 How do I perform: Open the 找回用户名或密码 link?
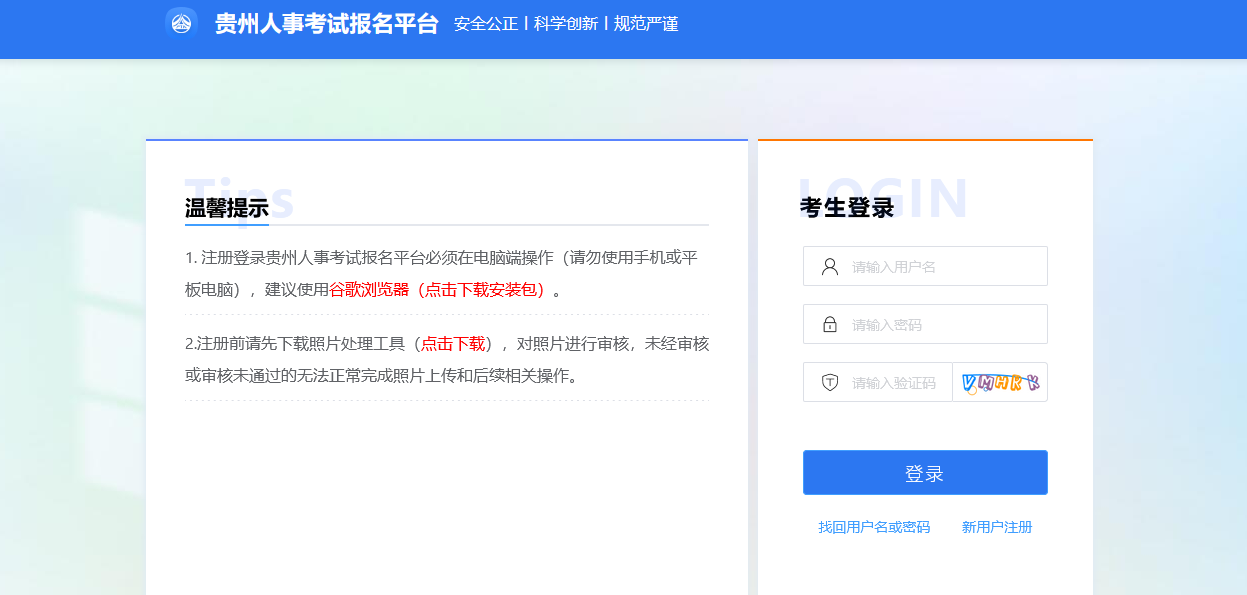click(874, 527)
